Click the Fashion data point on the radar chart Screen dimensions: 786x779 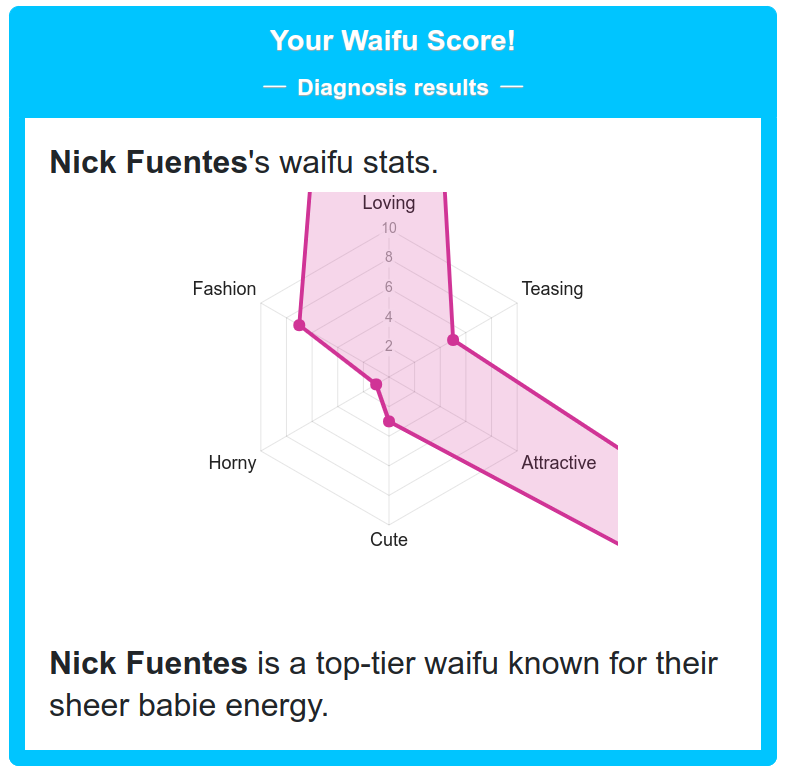coord(298,325)
